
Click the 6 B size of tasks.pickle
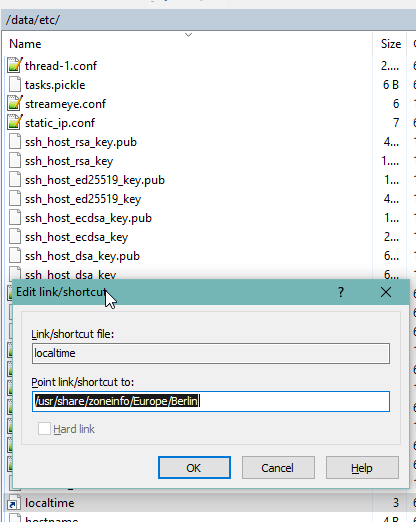(x=391, y=85)
